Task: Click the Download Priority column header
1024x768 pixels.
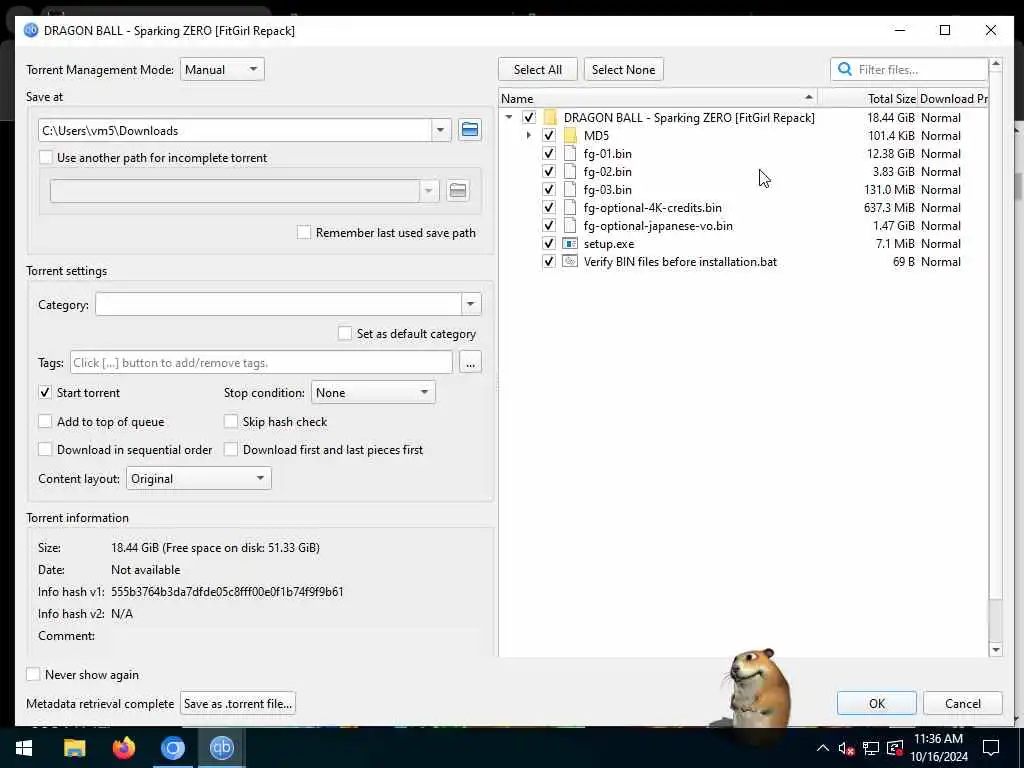Action: coord(953,99)
